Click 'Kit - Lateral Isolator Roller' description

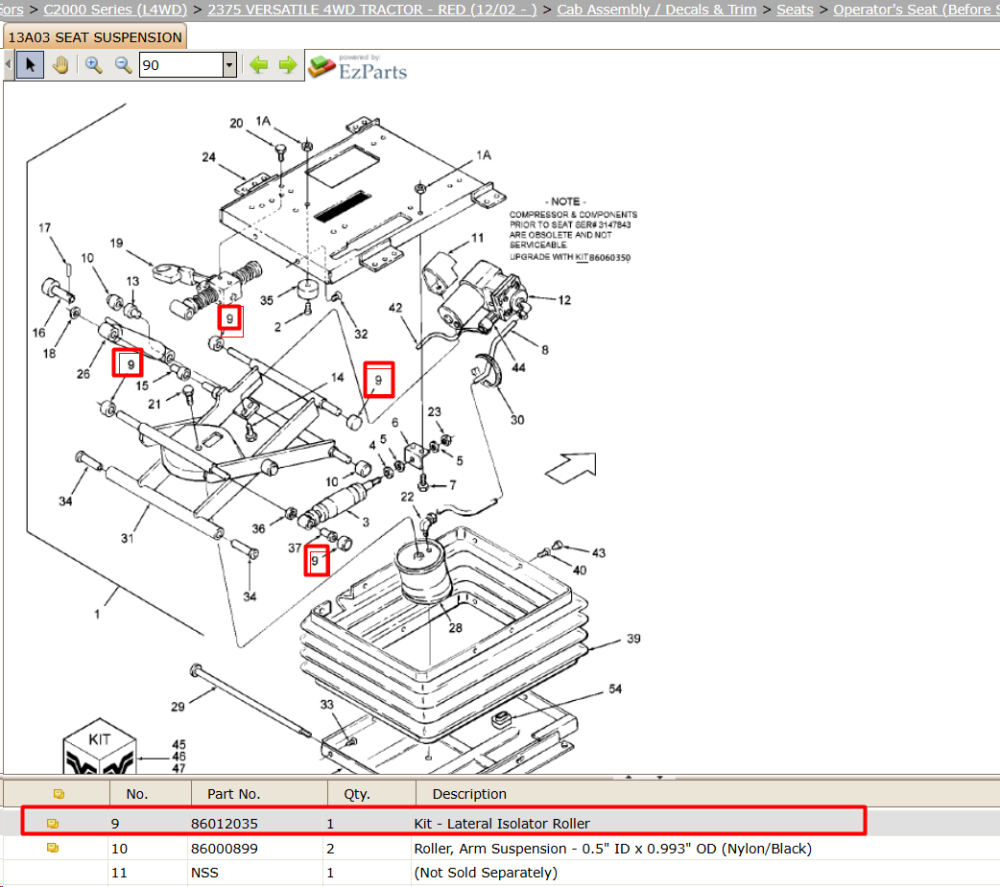click(502, 823)
